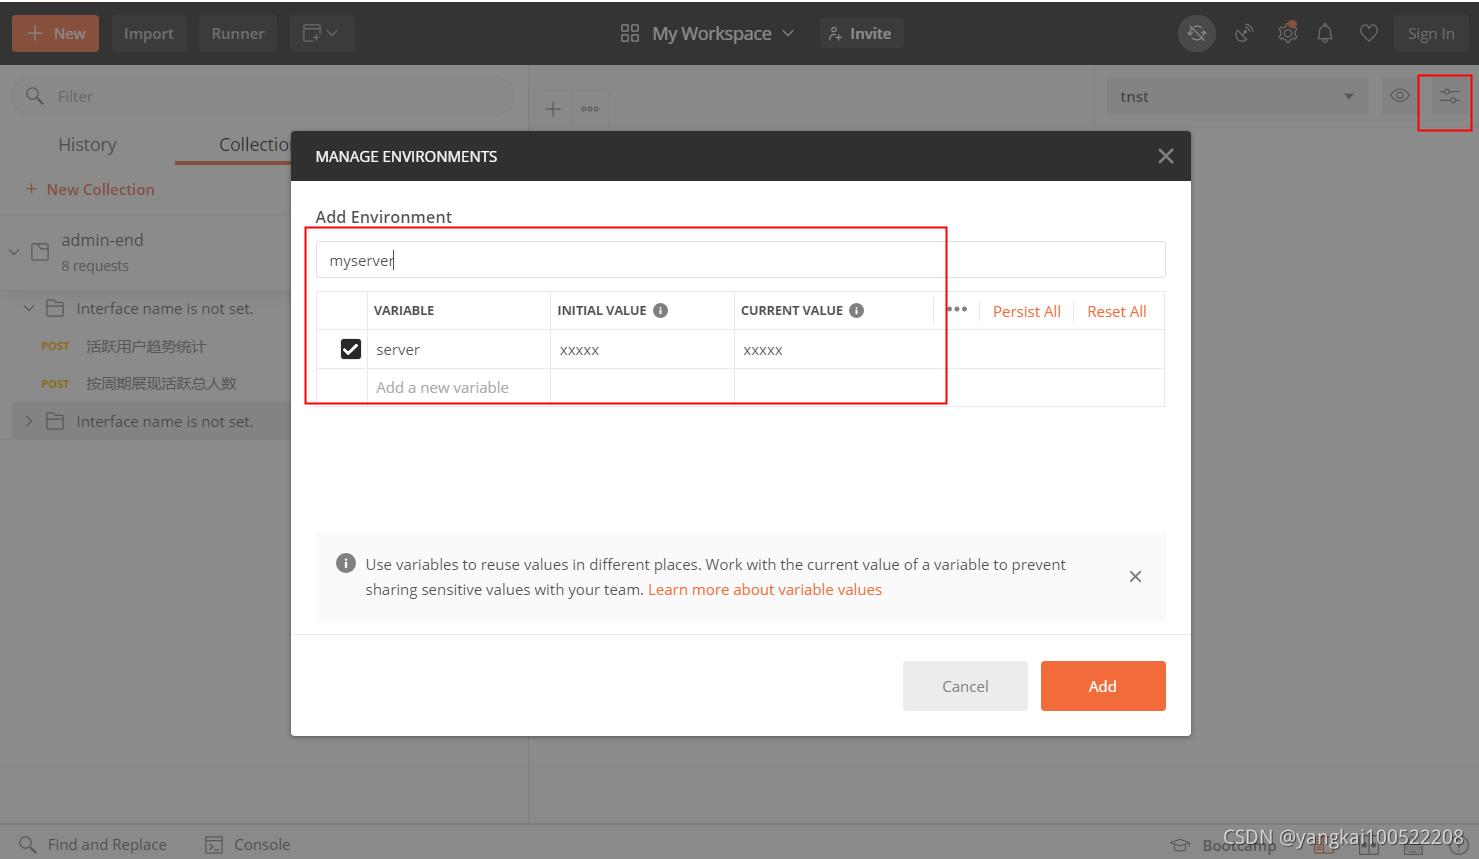
Task: Click the admin-end collection folder icon
Action: click(x=40, y=251)
